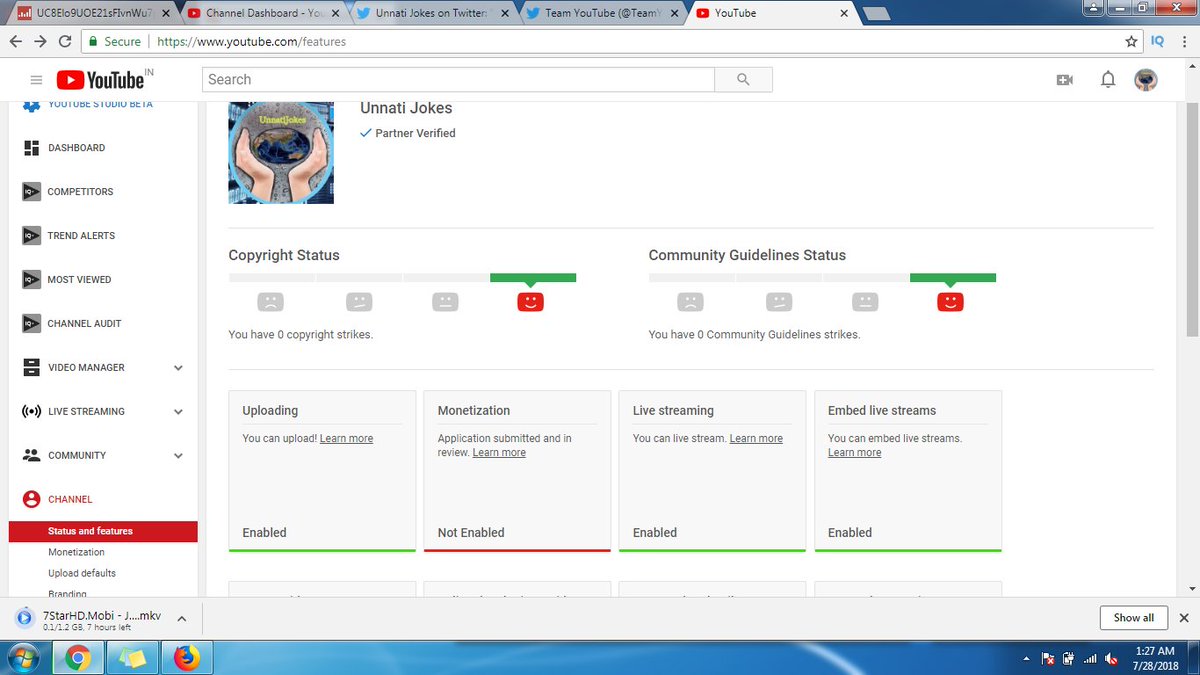The width and height of the screenshot is (1200, 675).
Task: Click in the YouTube search field
Action: coord(458,80)
